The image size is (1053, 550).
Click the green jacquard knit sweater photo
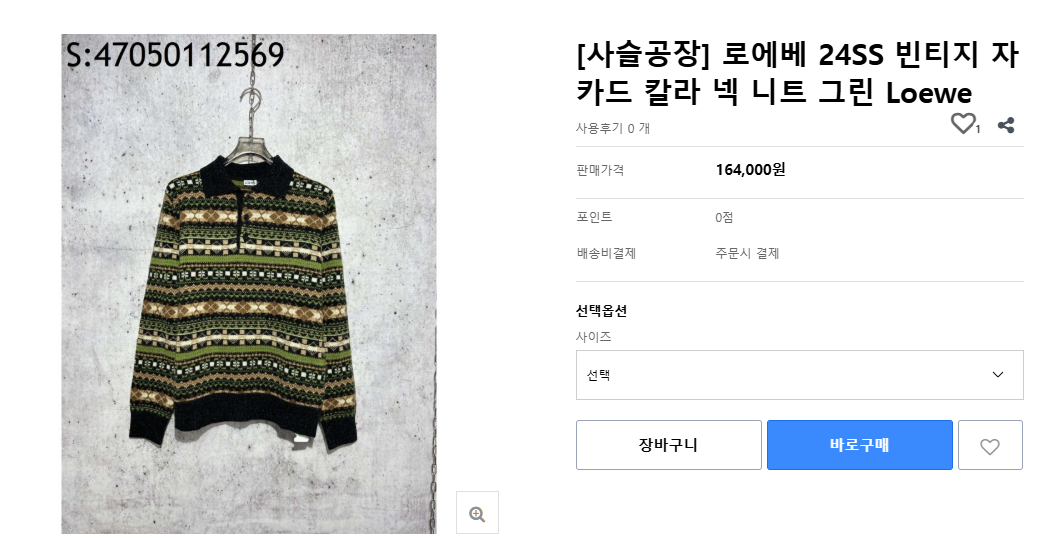pyautogui.click(x=248, y=300)
